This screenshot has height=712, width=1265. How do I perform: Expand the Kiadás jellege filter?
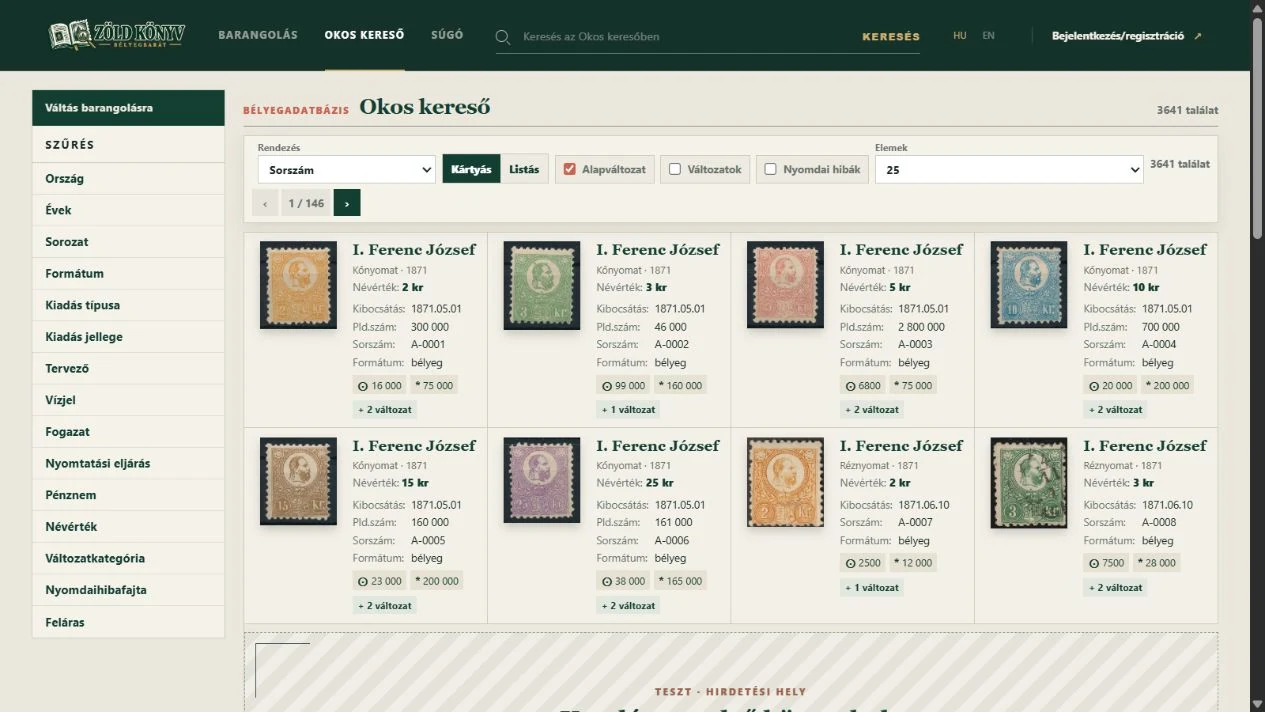[128, 337]
